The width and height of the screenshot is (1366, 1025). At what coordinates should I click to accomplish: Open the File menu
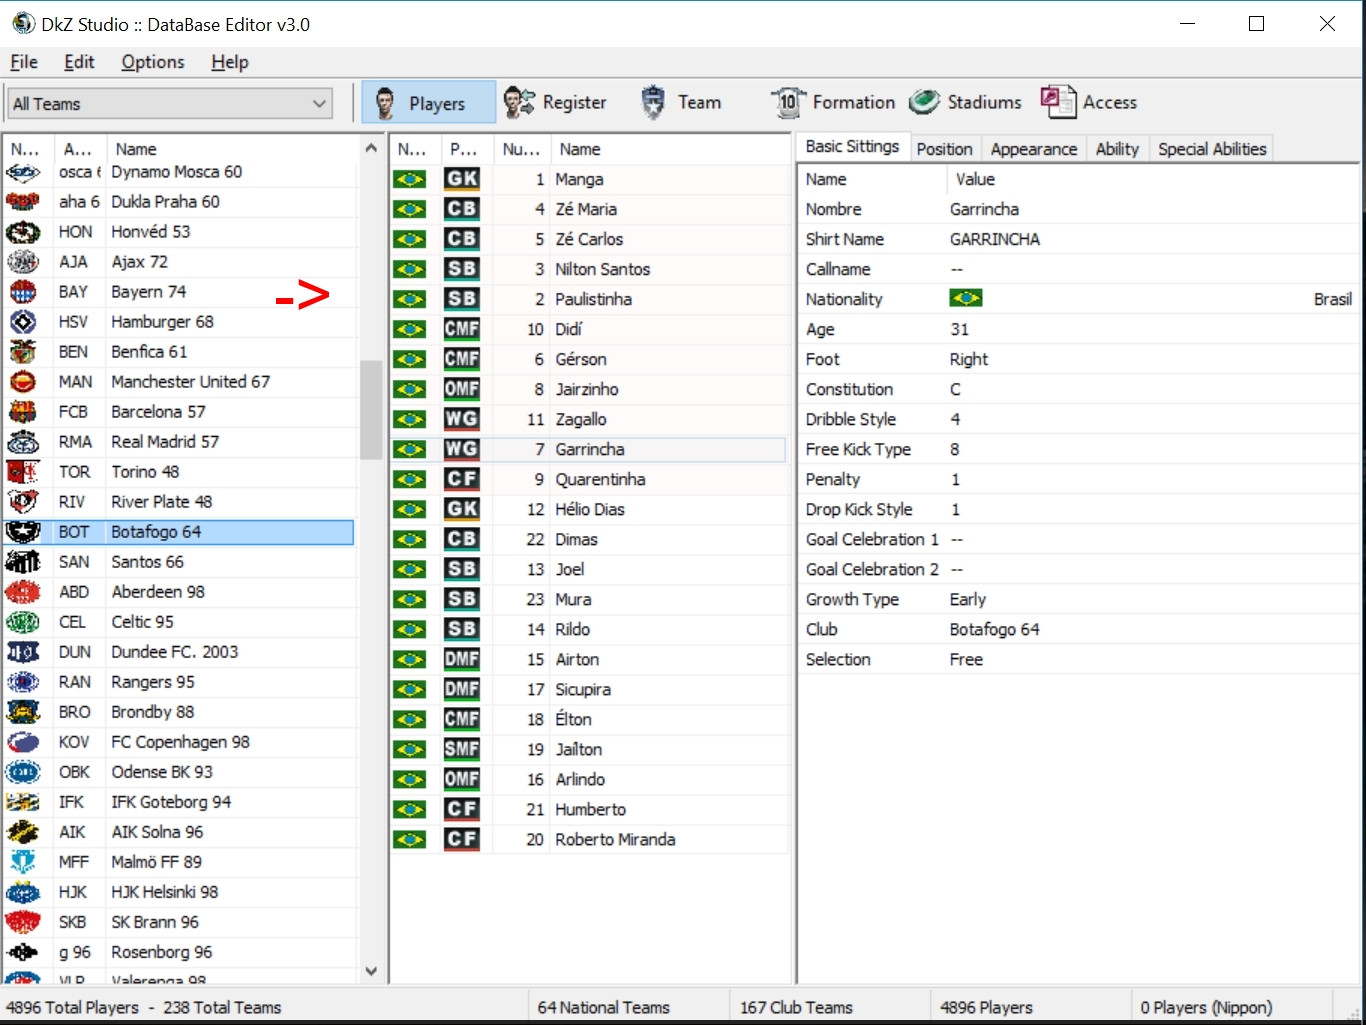tap(24, 62)
